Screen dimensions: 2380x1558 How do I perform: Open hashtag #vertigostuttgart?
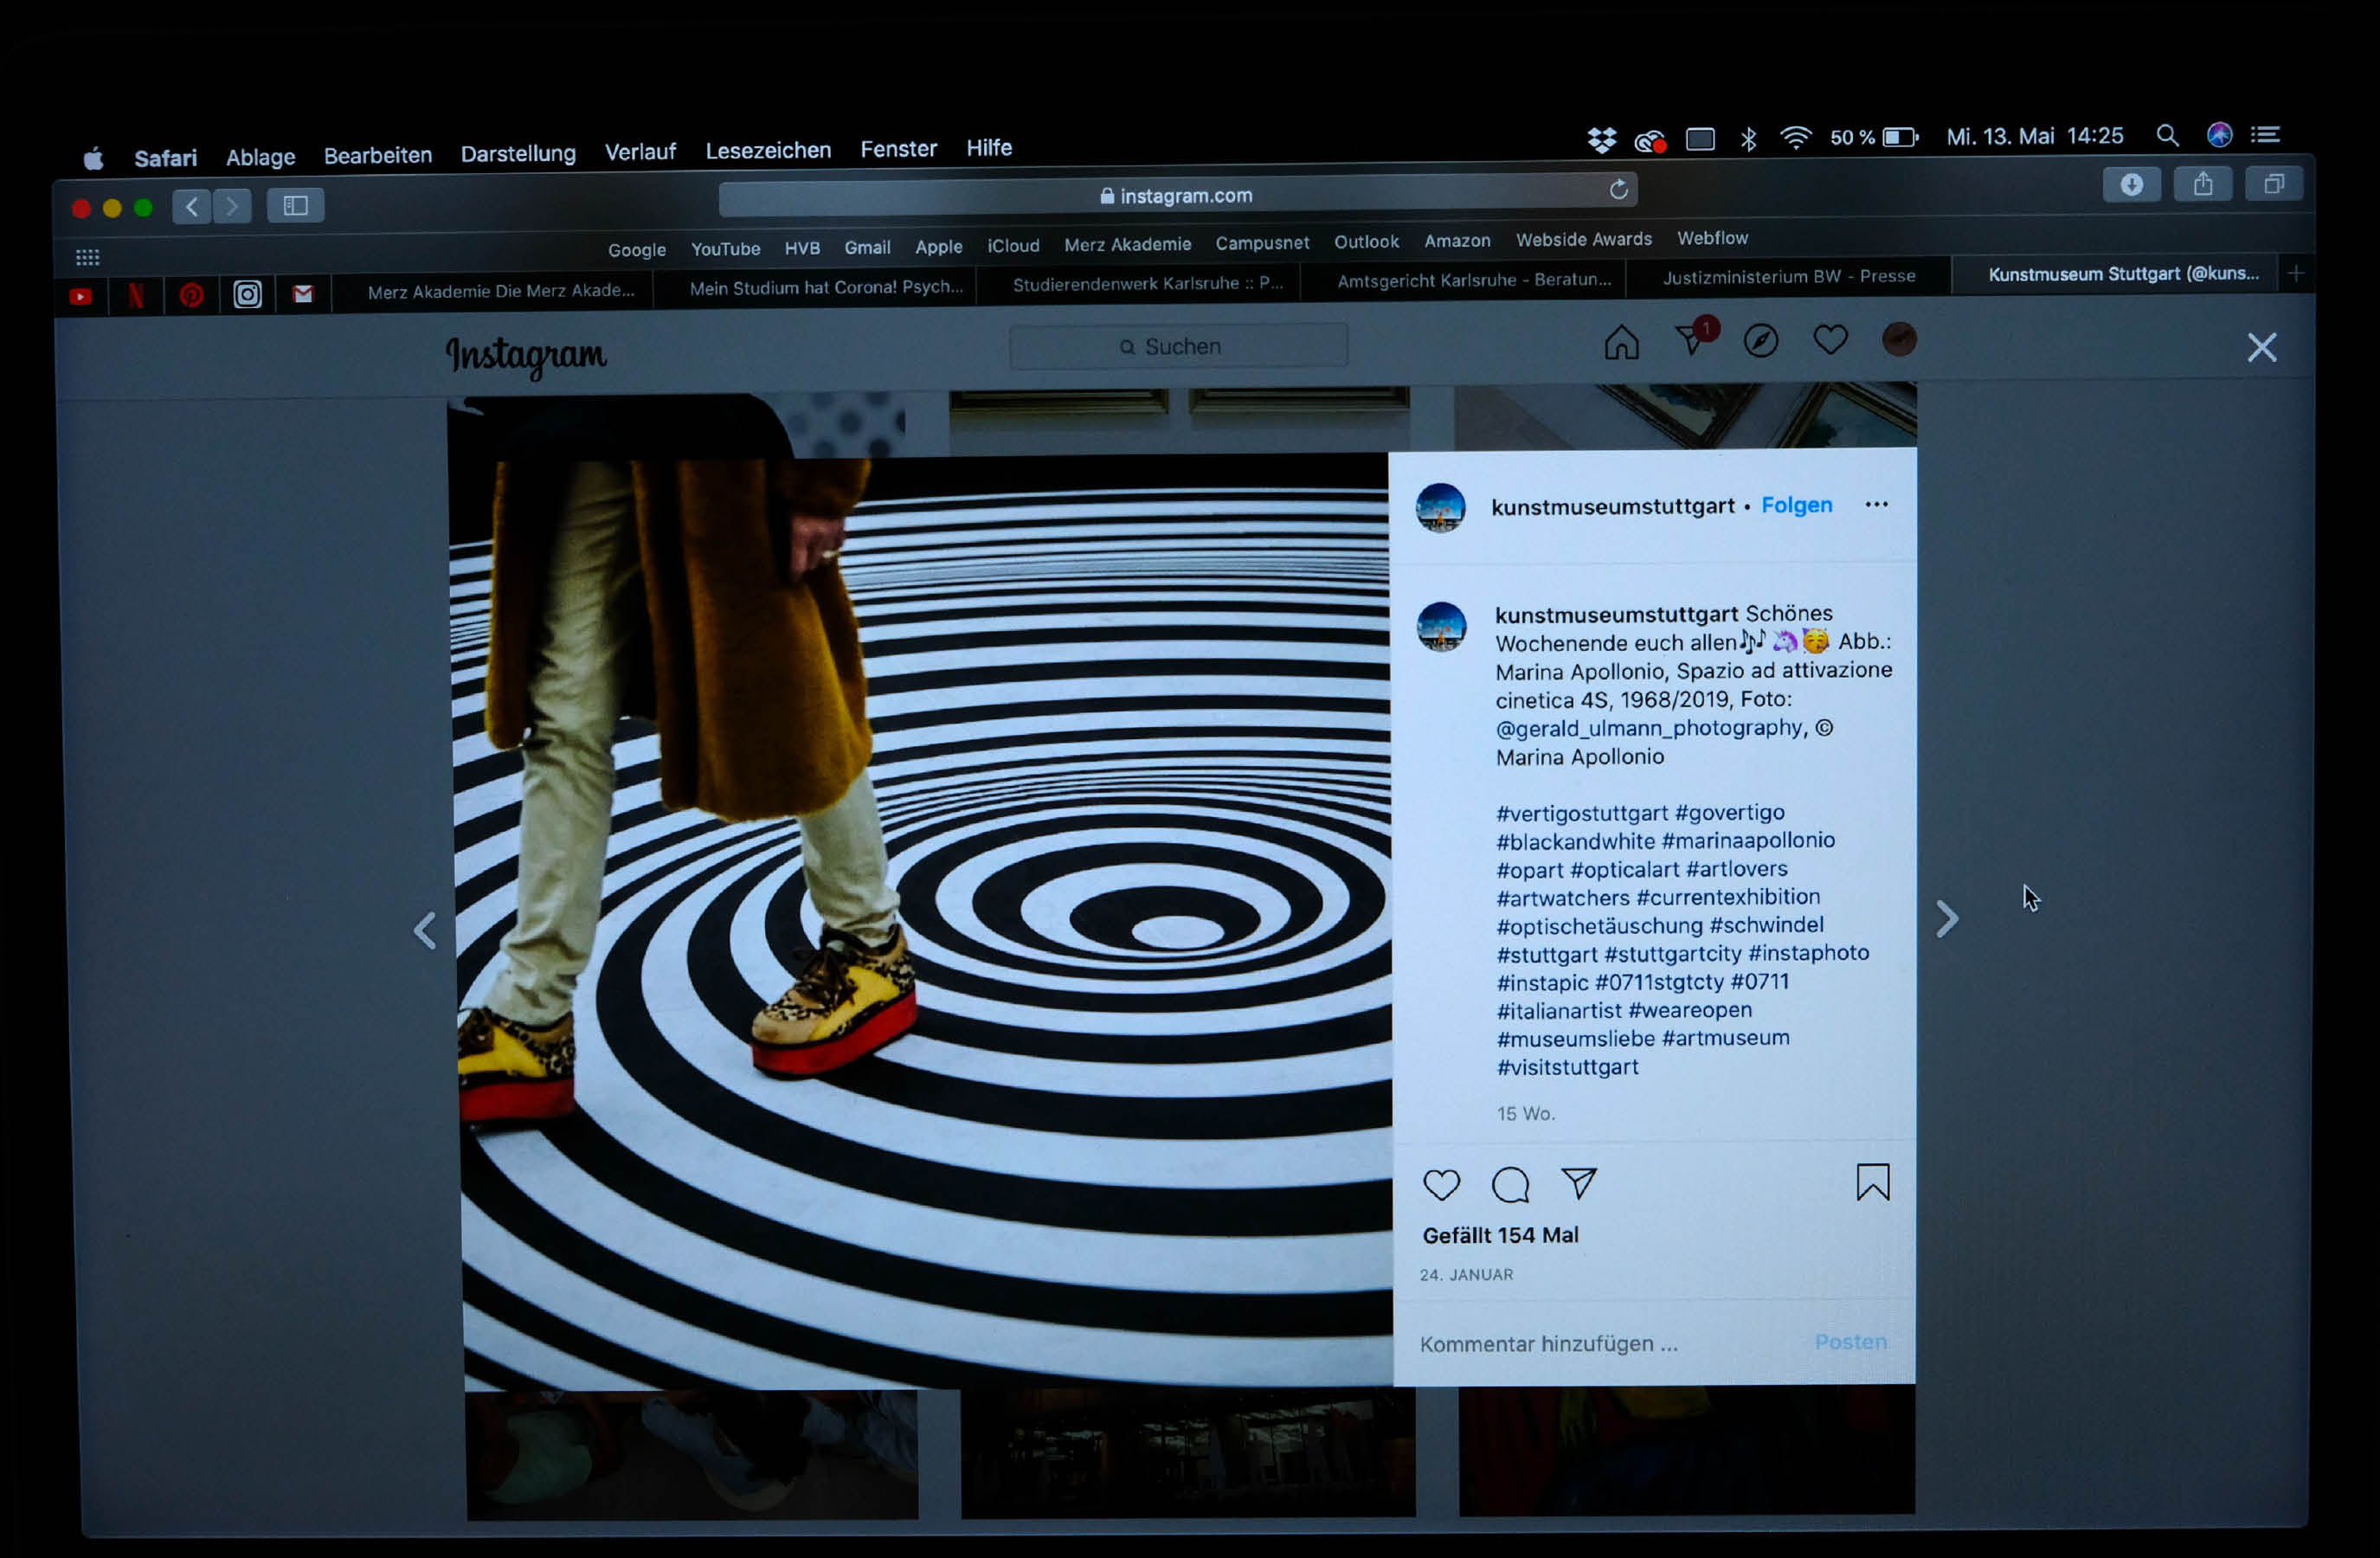tap(1582, 813)
